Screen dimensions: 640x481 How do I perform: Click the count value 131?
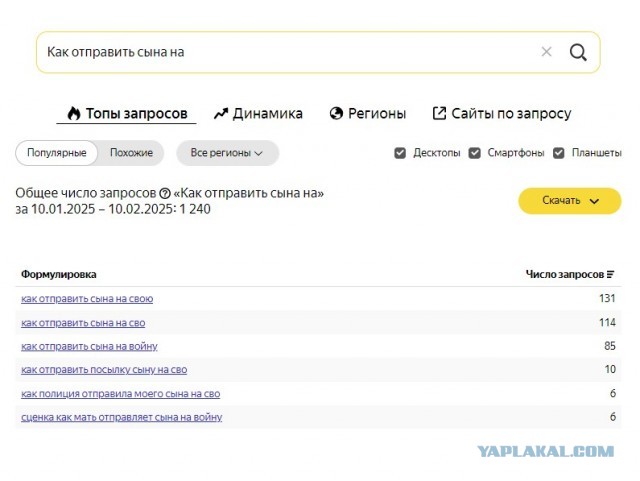tap(607, 298)
